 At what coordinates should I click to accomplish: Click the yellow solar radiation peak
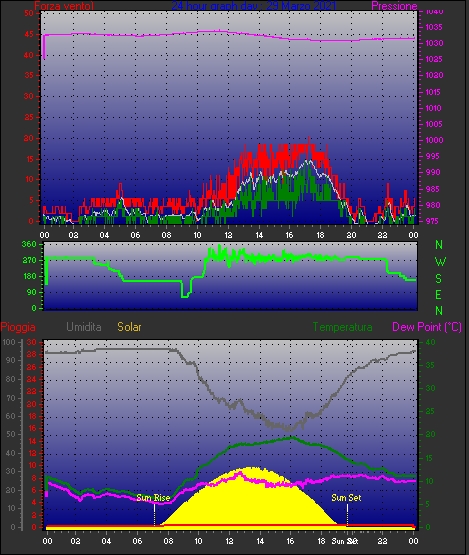(251, 469)
